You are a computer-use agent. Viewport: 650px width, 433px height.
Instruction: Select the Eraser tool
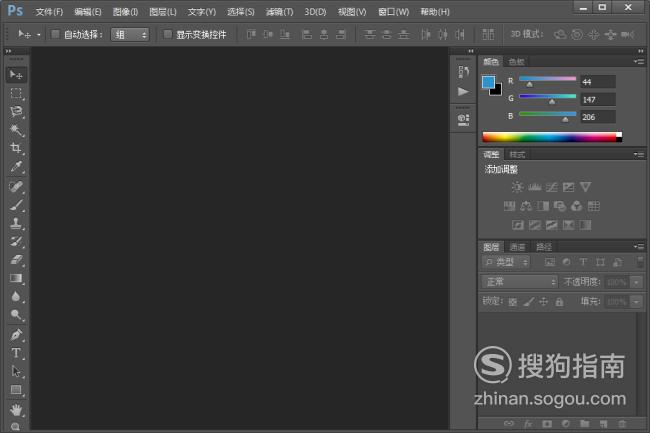click(x=16, y=260)
